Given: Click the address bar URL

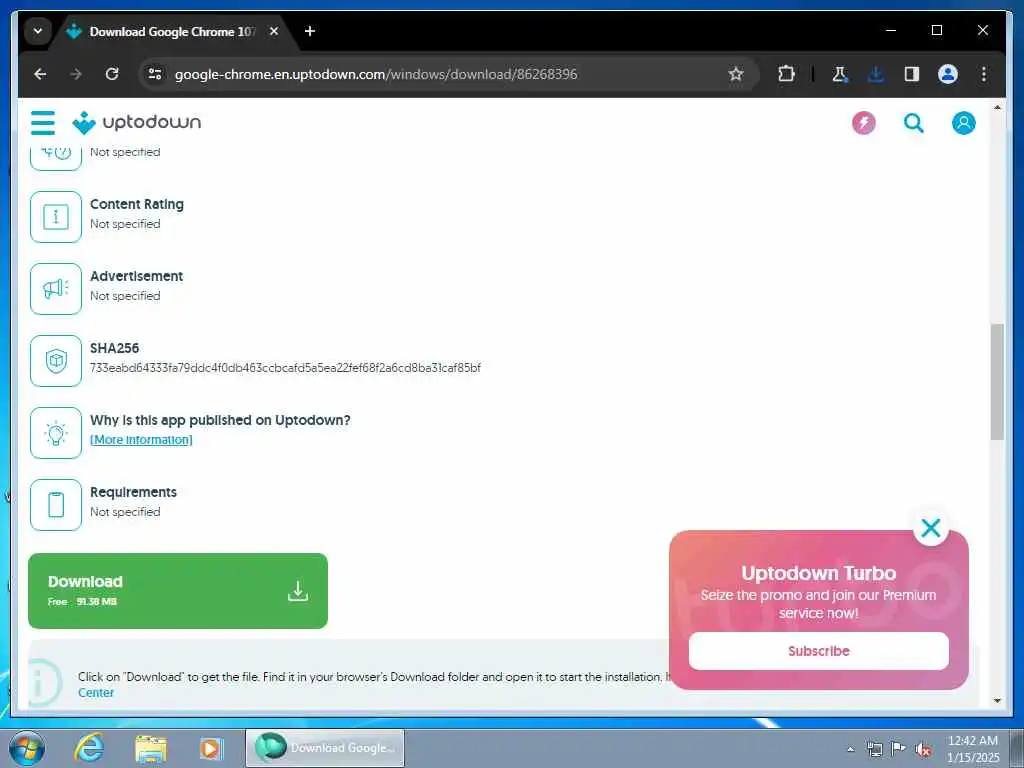Looking at the screenshot, I should [376, 74].
